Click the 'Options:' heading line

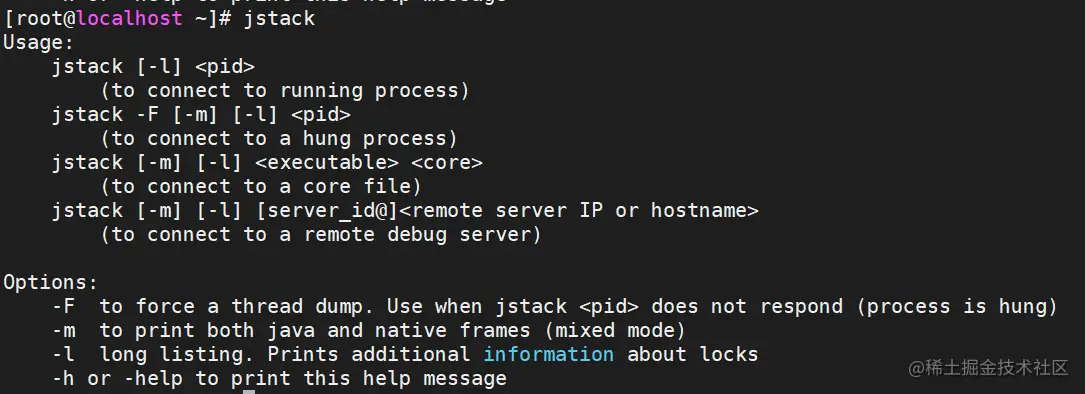tap(51, 283)
